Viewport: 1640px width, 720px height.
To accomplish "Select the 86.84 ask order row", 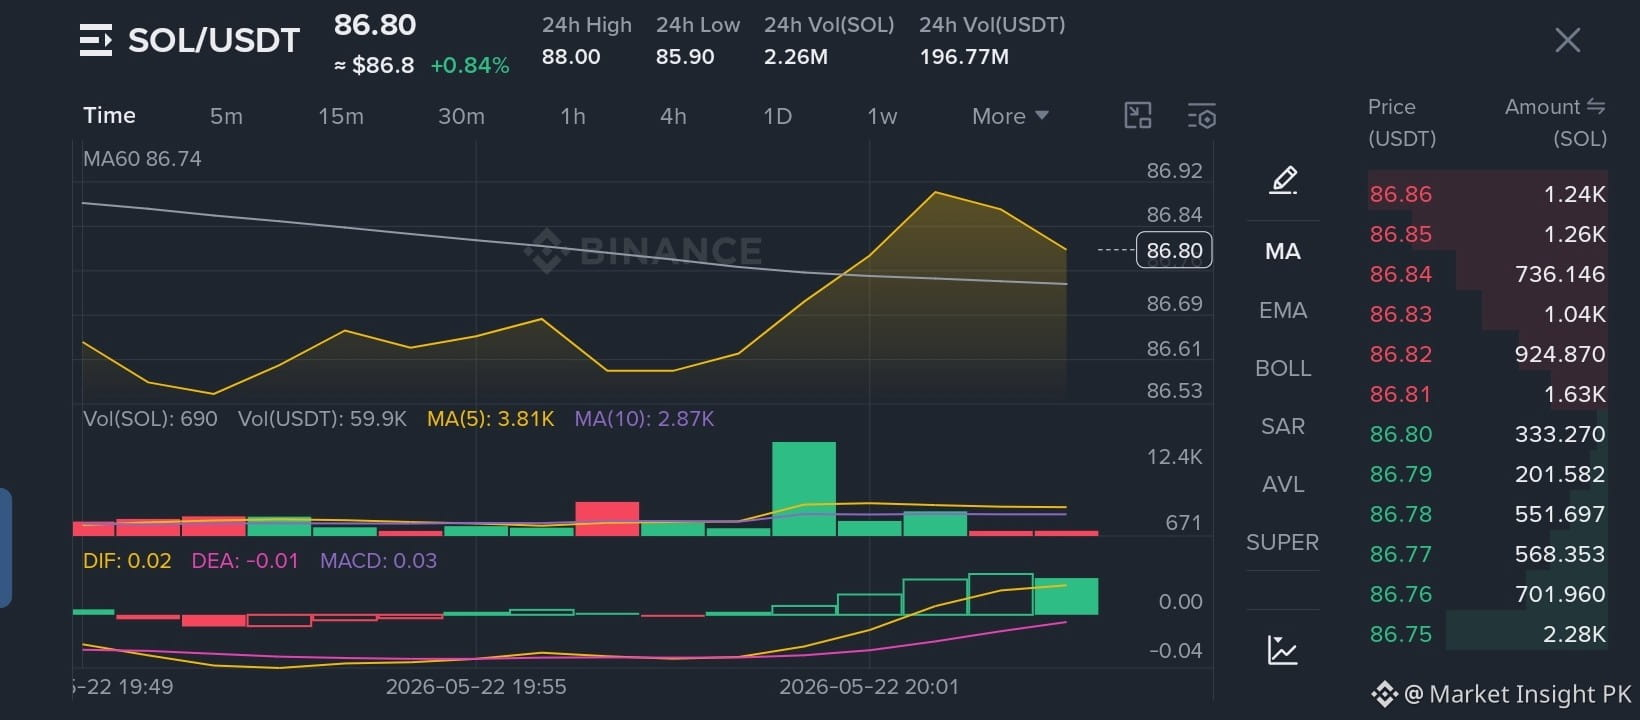I will [1487, 274].
